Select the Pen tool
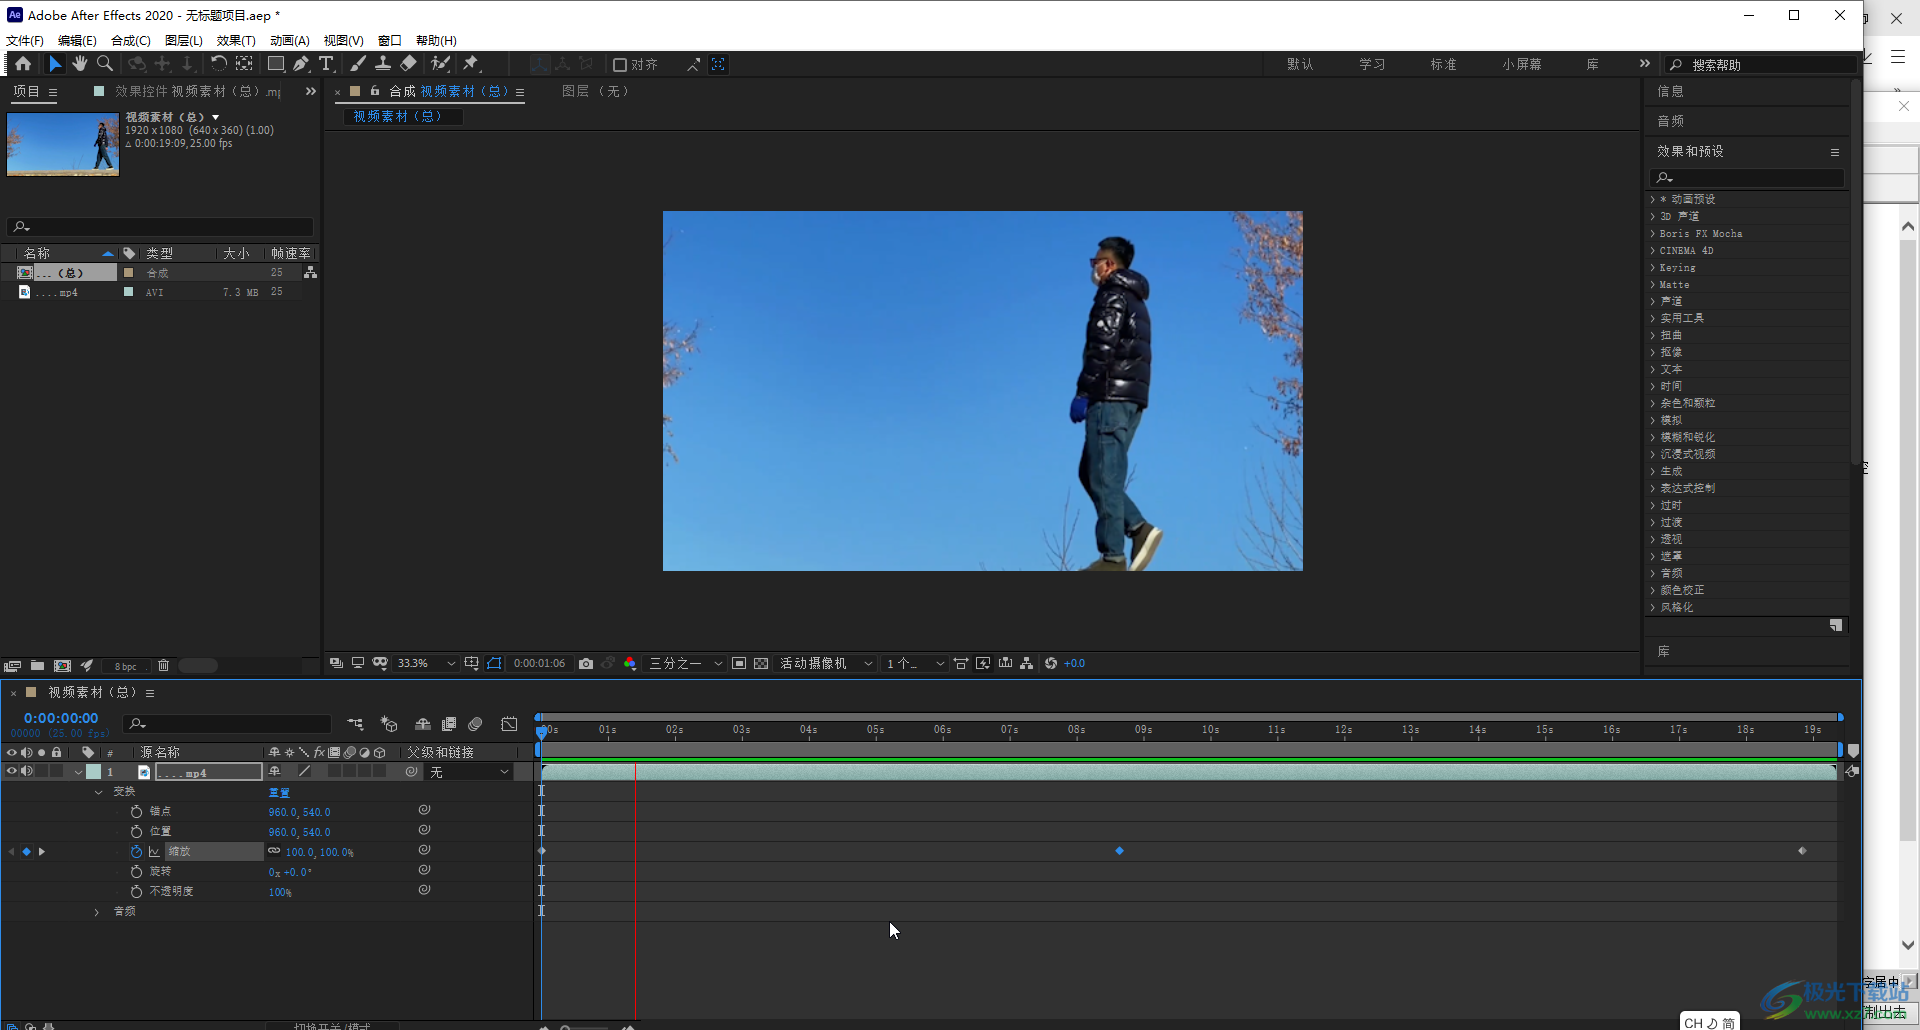The image size is (1920, 1030). 301,64
